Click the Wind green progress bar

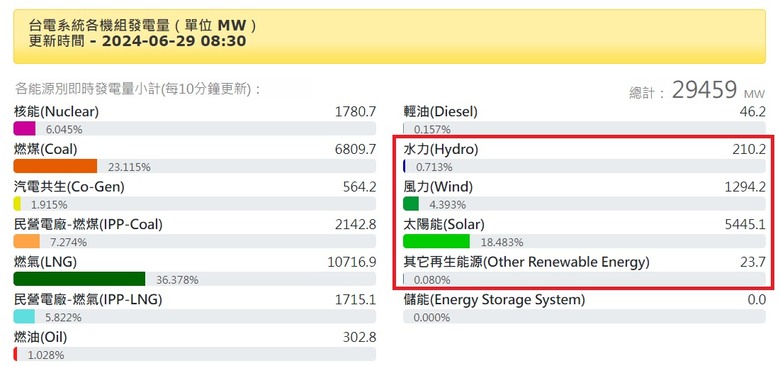pyautogui.click(x=411, y=204)
